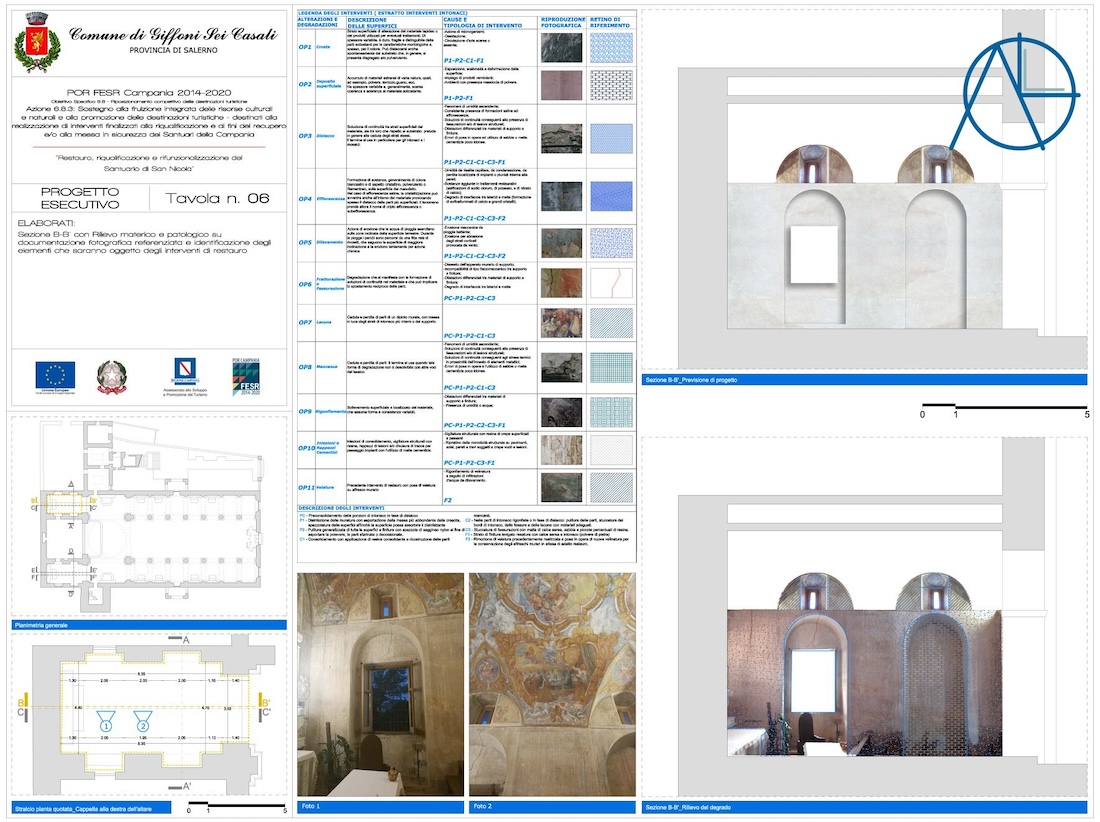Click 'Sezione B-B'_Previsione di progetto' caption bar
Image resolution: width=1100 pixels, height=822 pixels.
[x=863, y=380]
